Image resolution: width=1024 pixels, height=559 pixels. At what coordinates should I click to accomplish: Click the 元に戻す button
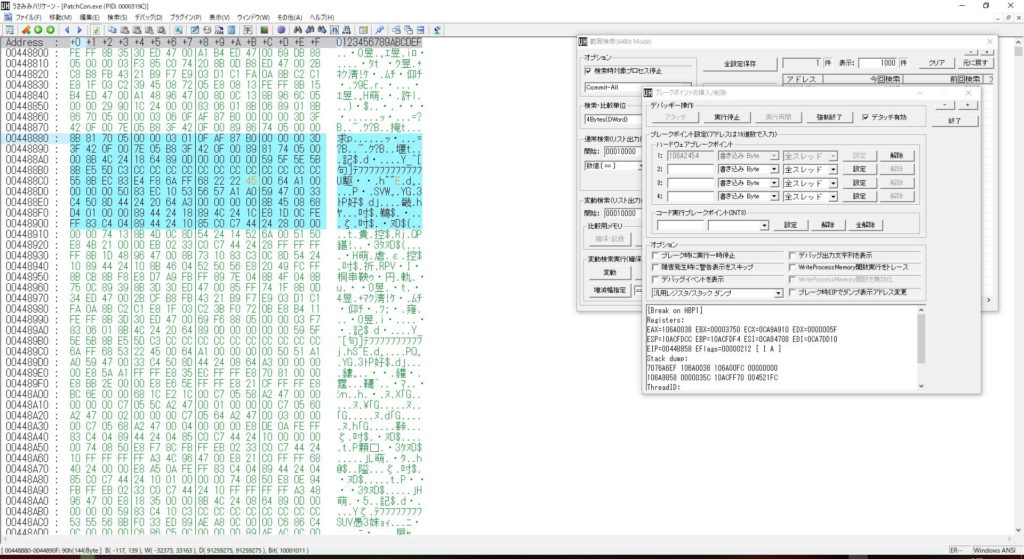click(975, 63)
